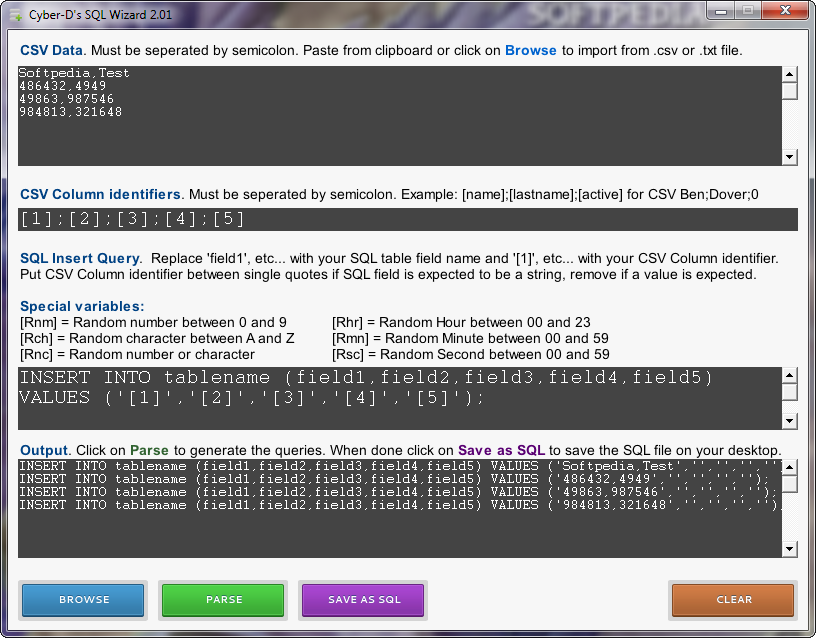The height and width of the screenshot is (638, 816).
Task: Click the output row containing 'Softpedia,Test'
Action: [400, 466]
